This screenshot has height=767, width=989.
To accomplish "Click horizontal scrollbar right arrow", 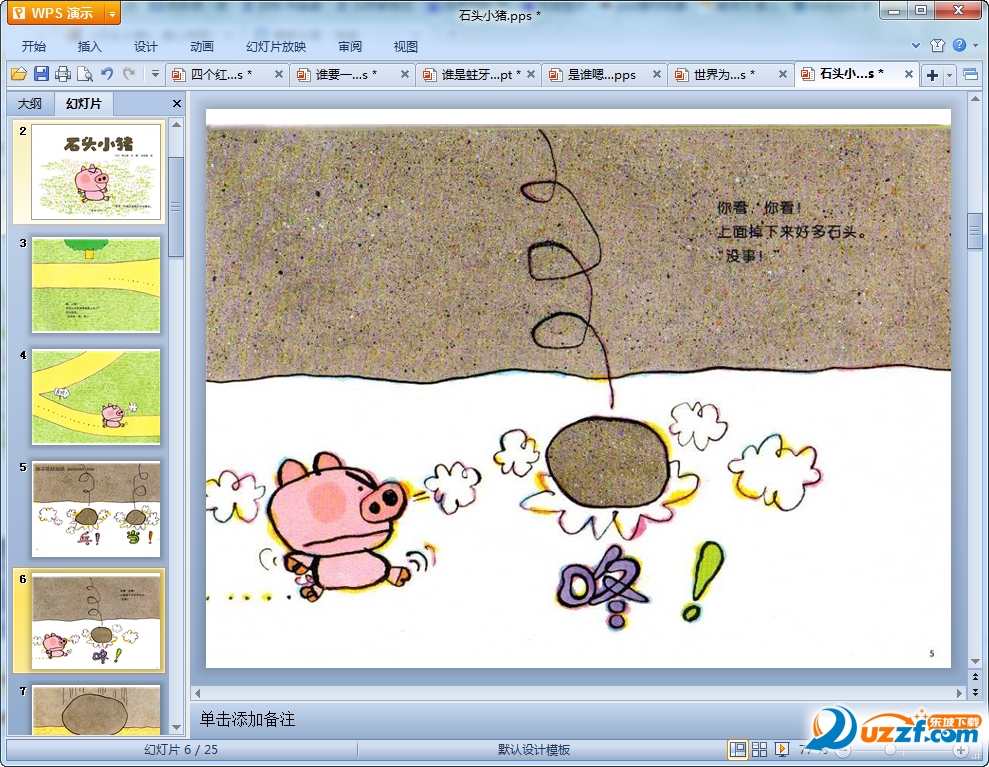I will (x=959, y=693).
